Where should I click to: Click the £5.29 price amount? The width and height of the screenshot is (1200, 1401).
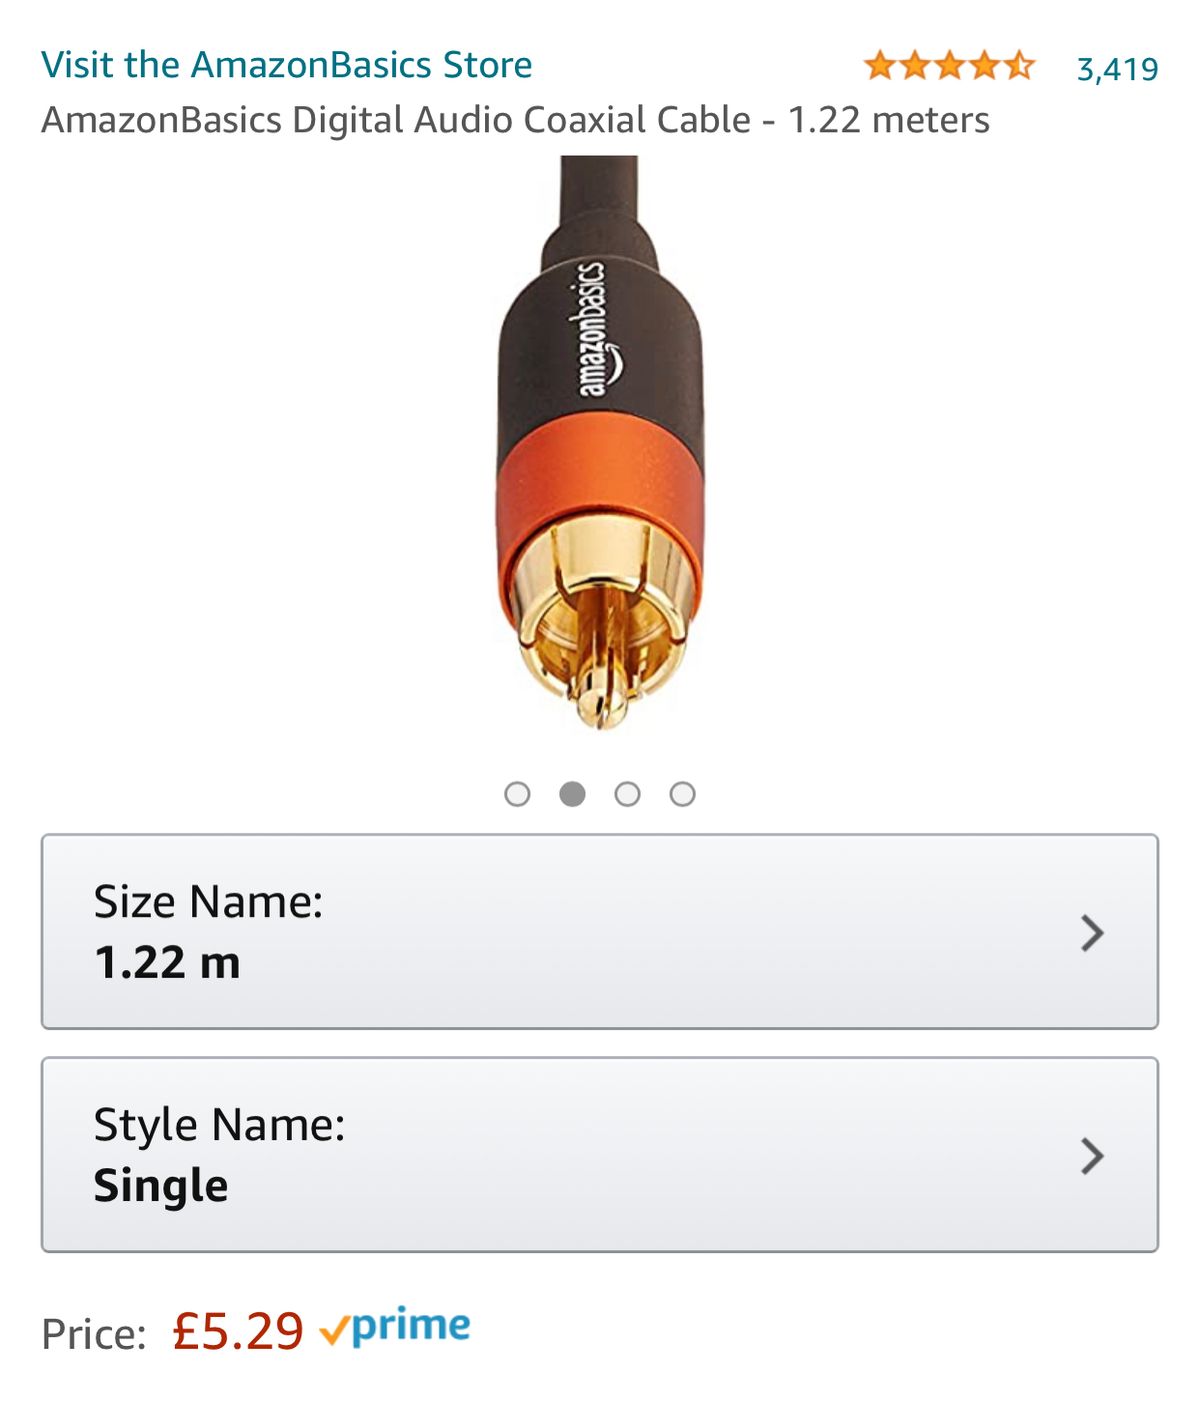pyautogui.click(x=238, y=1332)
